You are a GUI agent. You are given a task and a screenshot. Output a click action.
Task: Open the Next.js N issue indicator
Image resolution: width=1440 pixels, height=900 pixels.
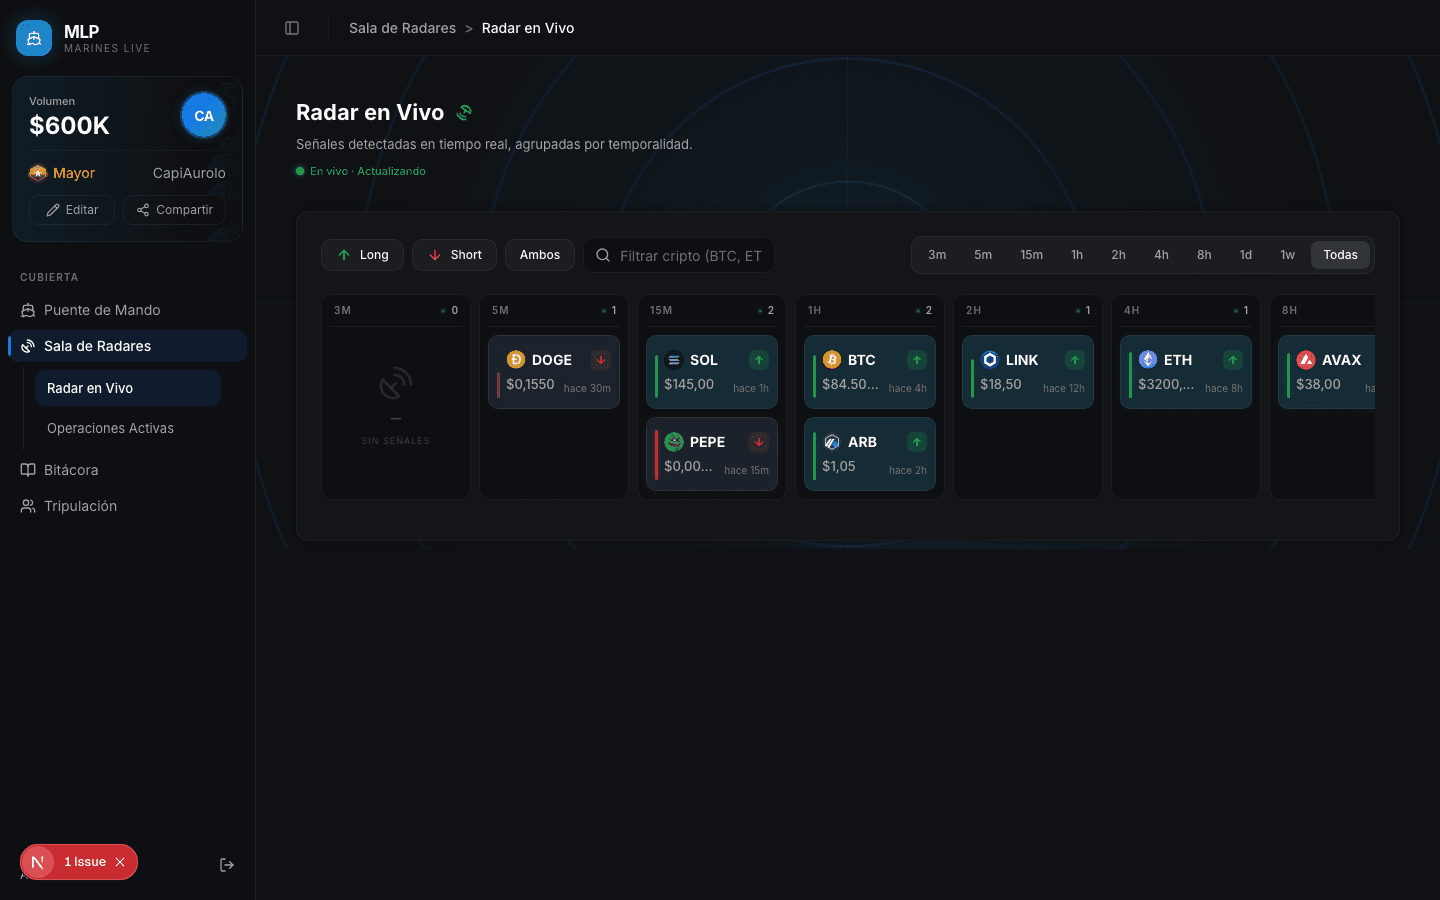tap(38, 862)
